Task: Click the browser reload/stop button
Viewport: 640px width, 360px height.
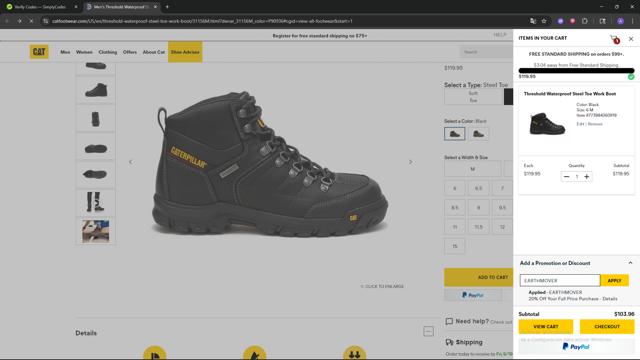Action: (x=31, y=21)
